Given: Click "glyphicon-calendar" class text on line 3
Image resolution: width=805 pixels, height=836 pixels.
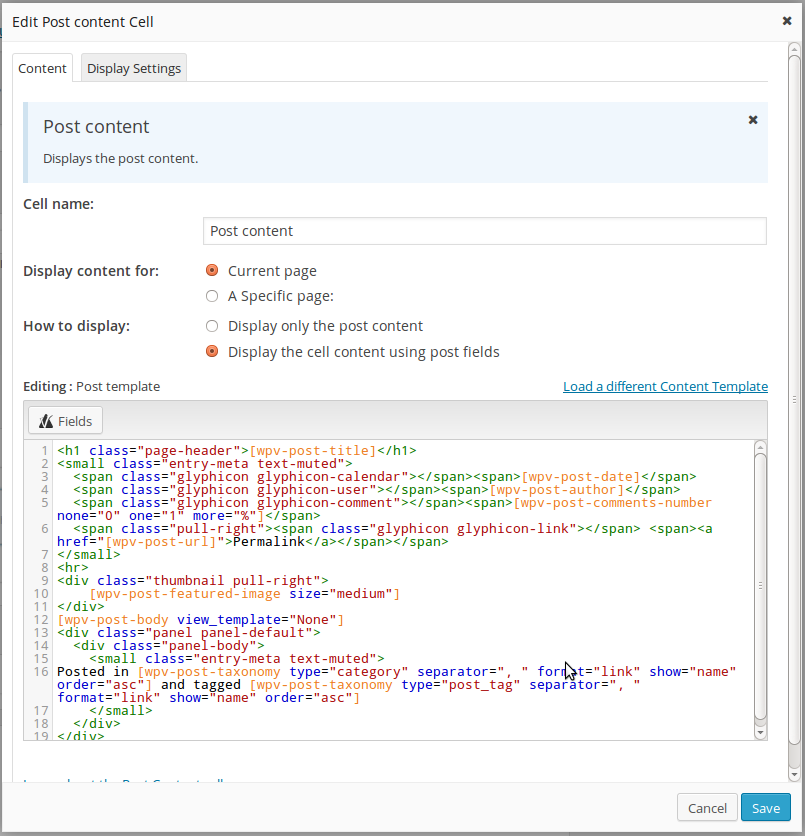Looking at the screenshot, I should (x=328, y=477).
